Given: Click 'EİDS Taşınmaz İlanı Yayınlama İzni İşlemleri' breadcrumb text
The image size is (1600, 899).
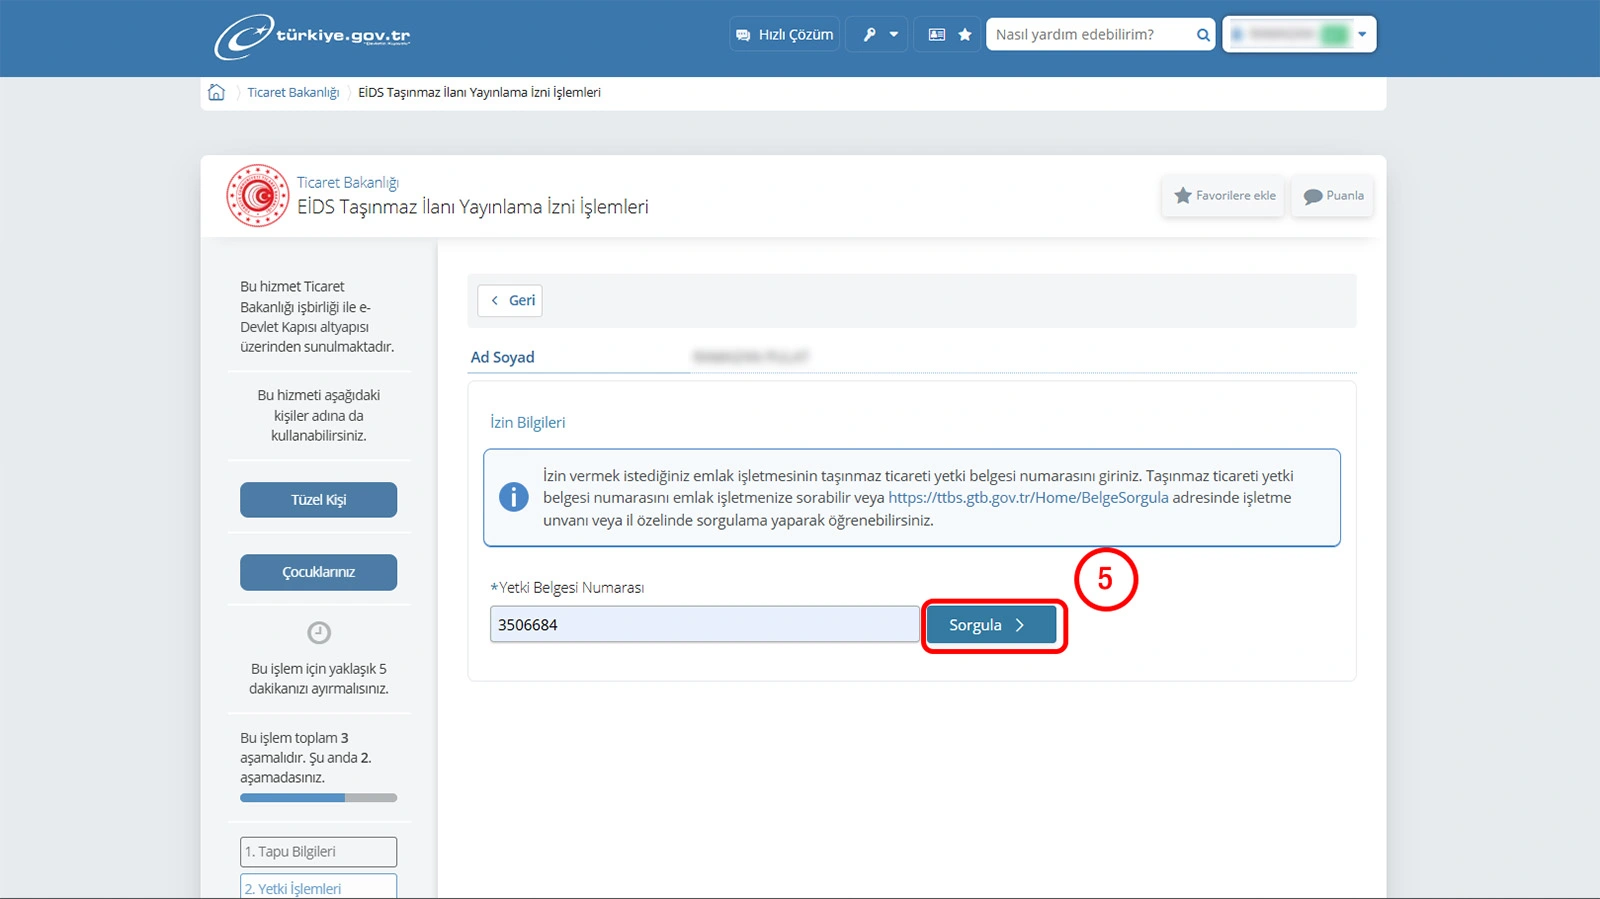Looking at the screenshot, I should click(x=479, y=92).
